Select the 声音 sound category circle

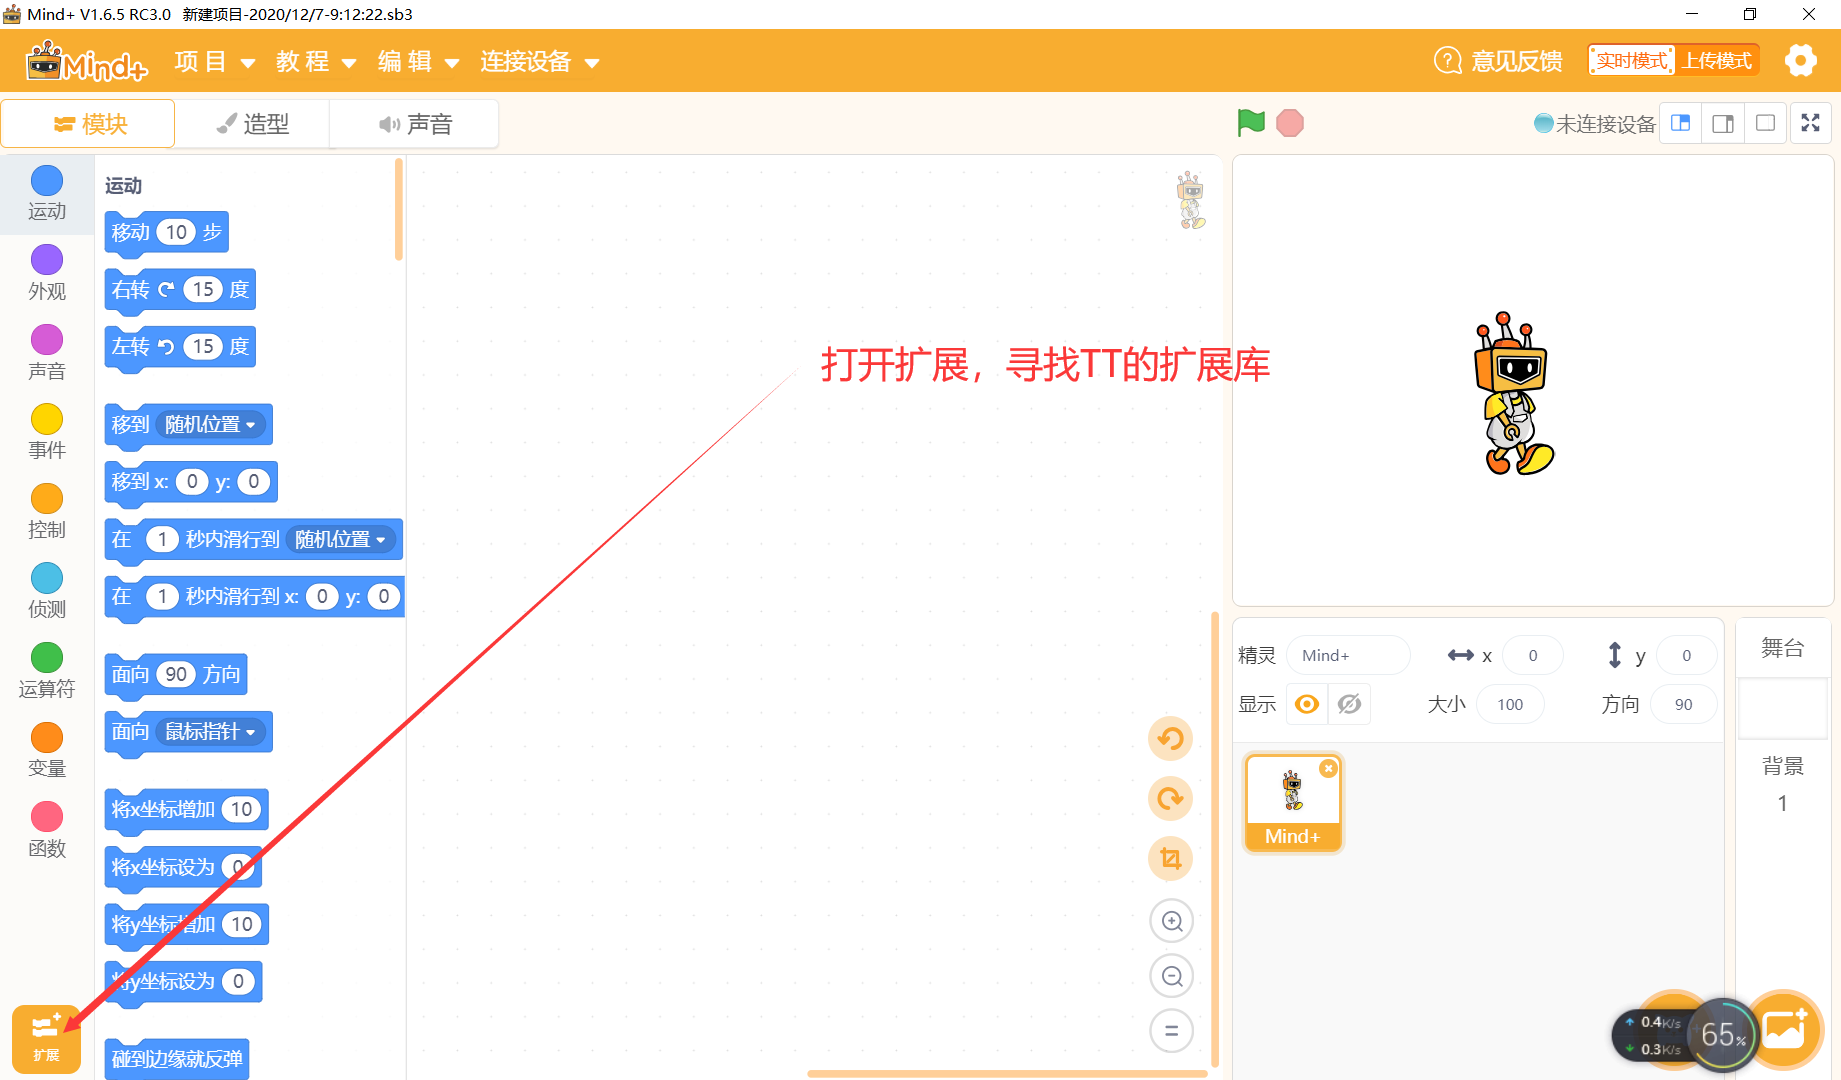click(47, 340)
